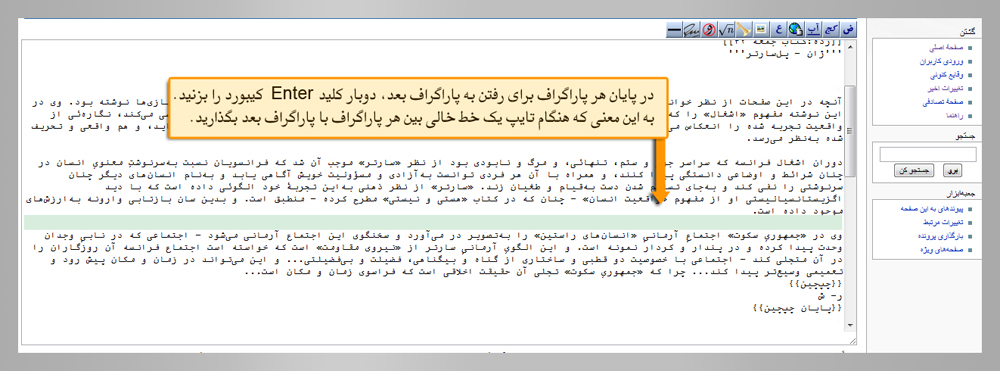This screenshot has height=371, width=1000.
Task: Click the بارگذاری پرونده upload file link
Action: [x=941, y=236]
